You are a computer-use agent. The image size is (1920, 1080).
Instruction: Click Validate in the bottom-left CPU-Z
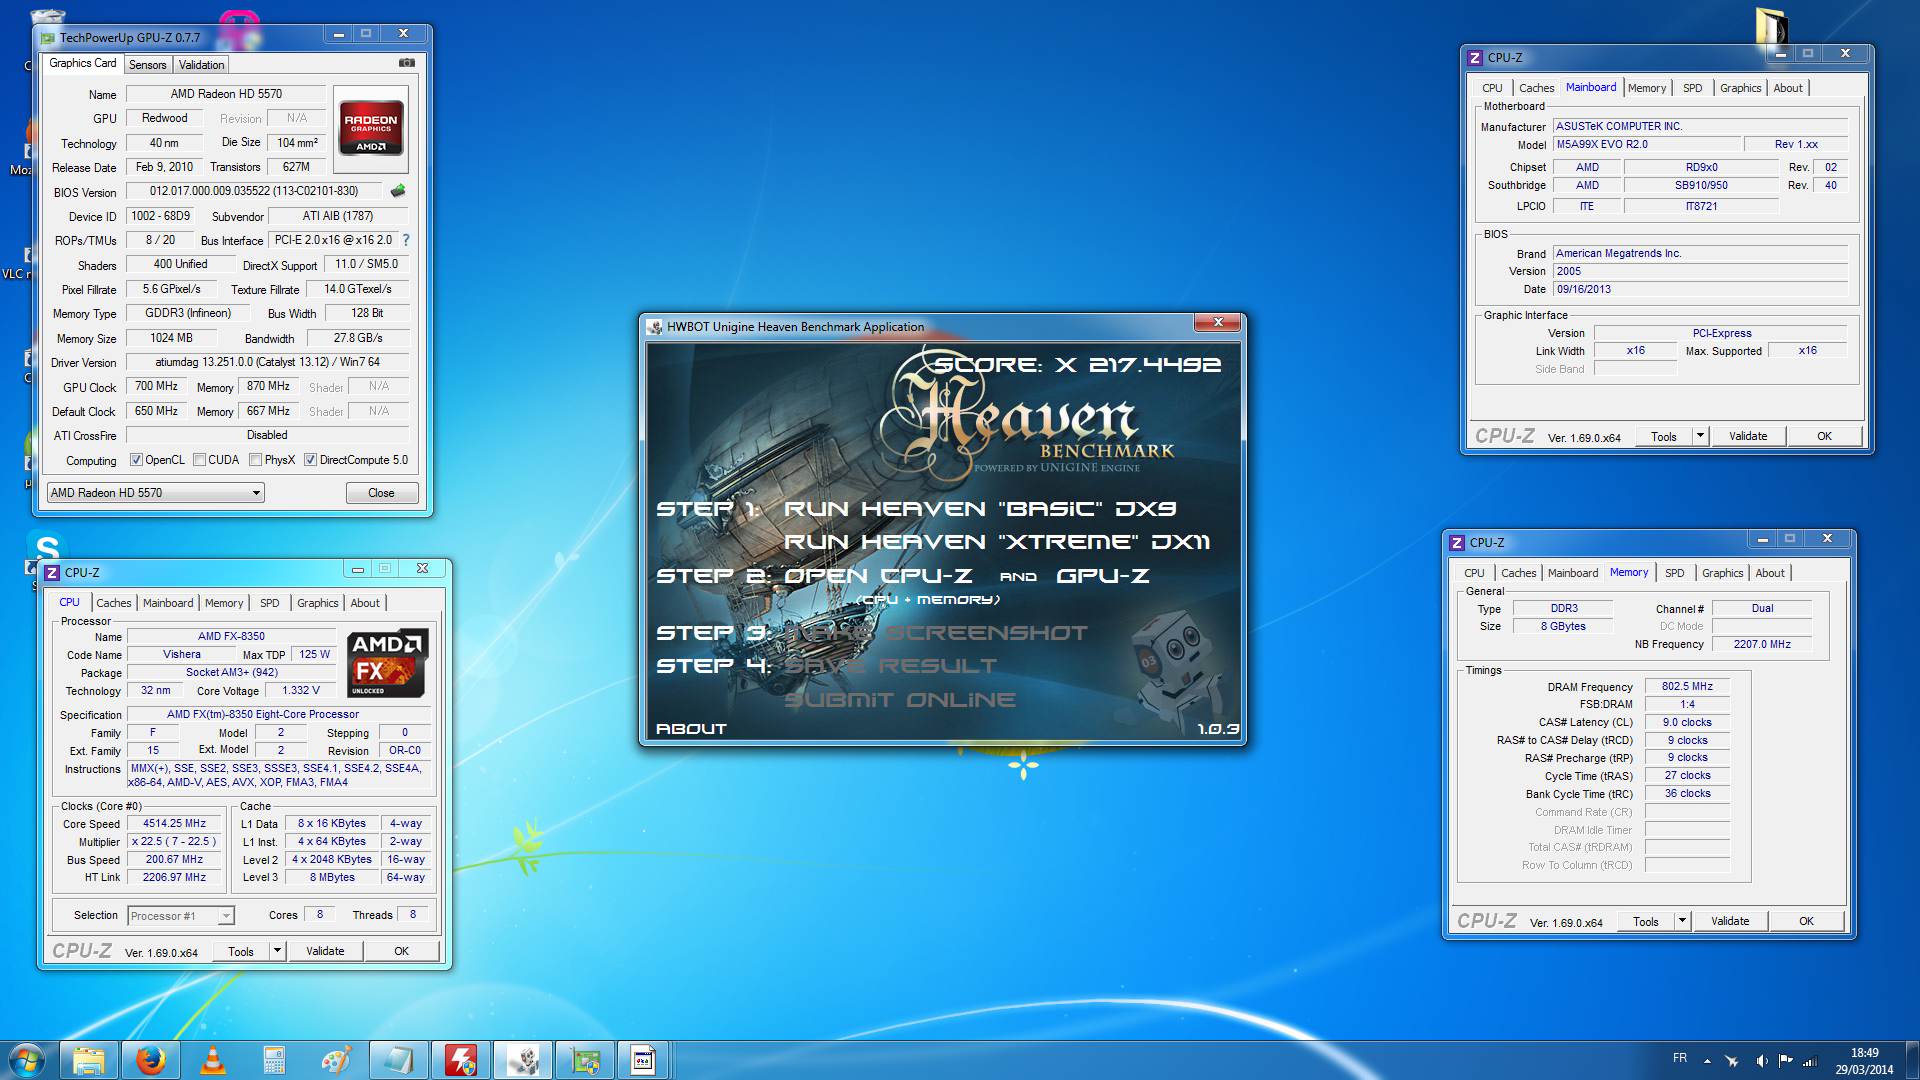tap(325, 951)
